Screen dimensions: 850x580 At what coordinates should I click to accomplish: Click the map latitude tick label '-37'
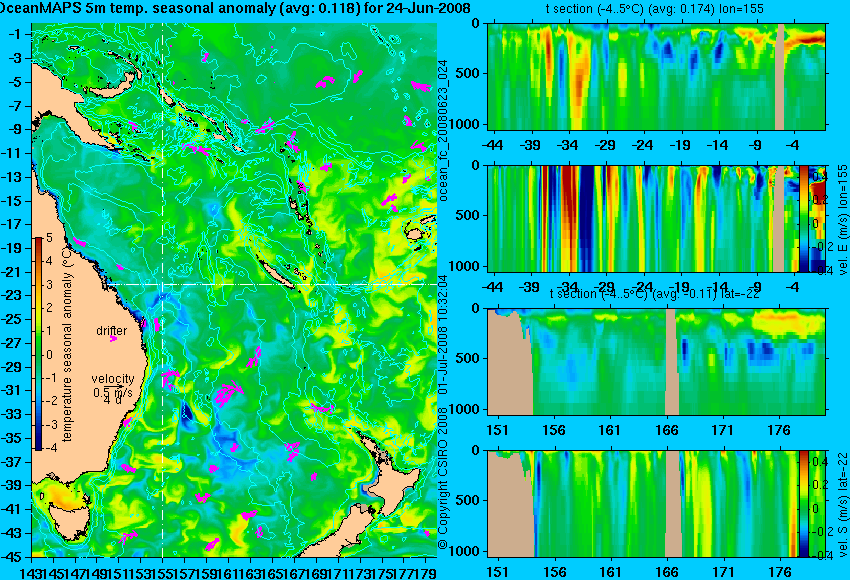point(12,461)
